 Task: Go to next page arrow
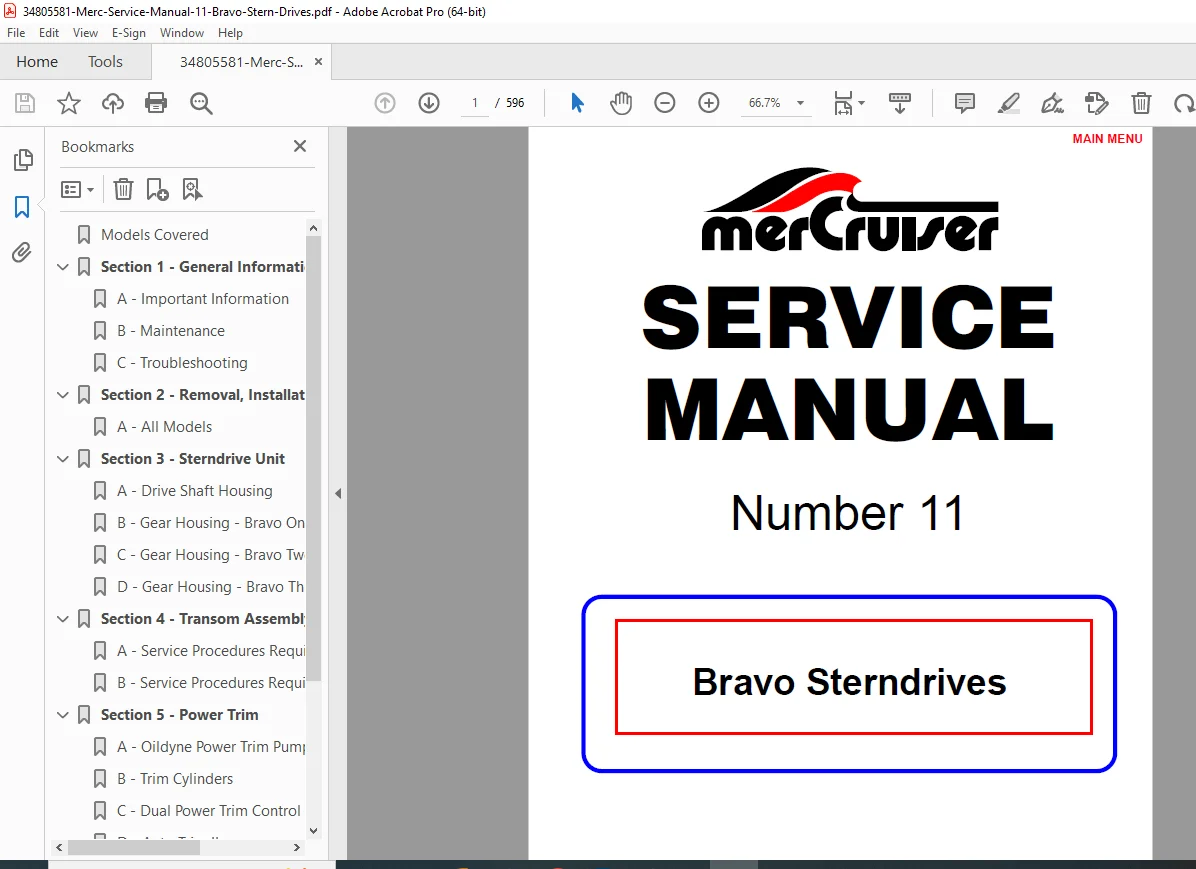(429, 103)
